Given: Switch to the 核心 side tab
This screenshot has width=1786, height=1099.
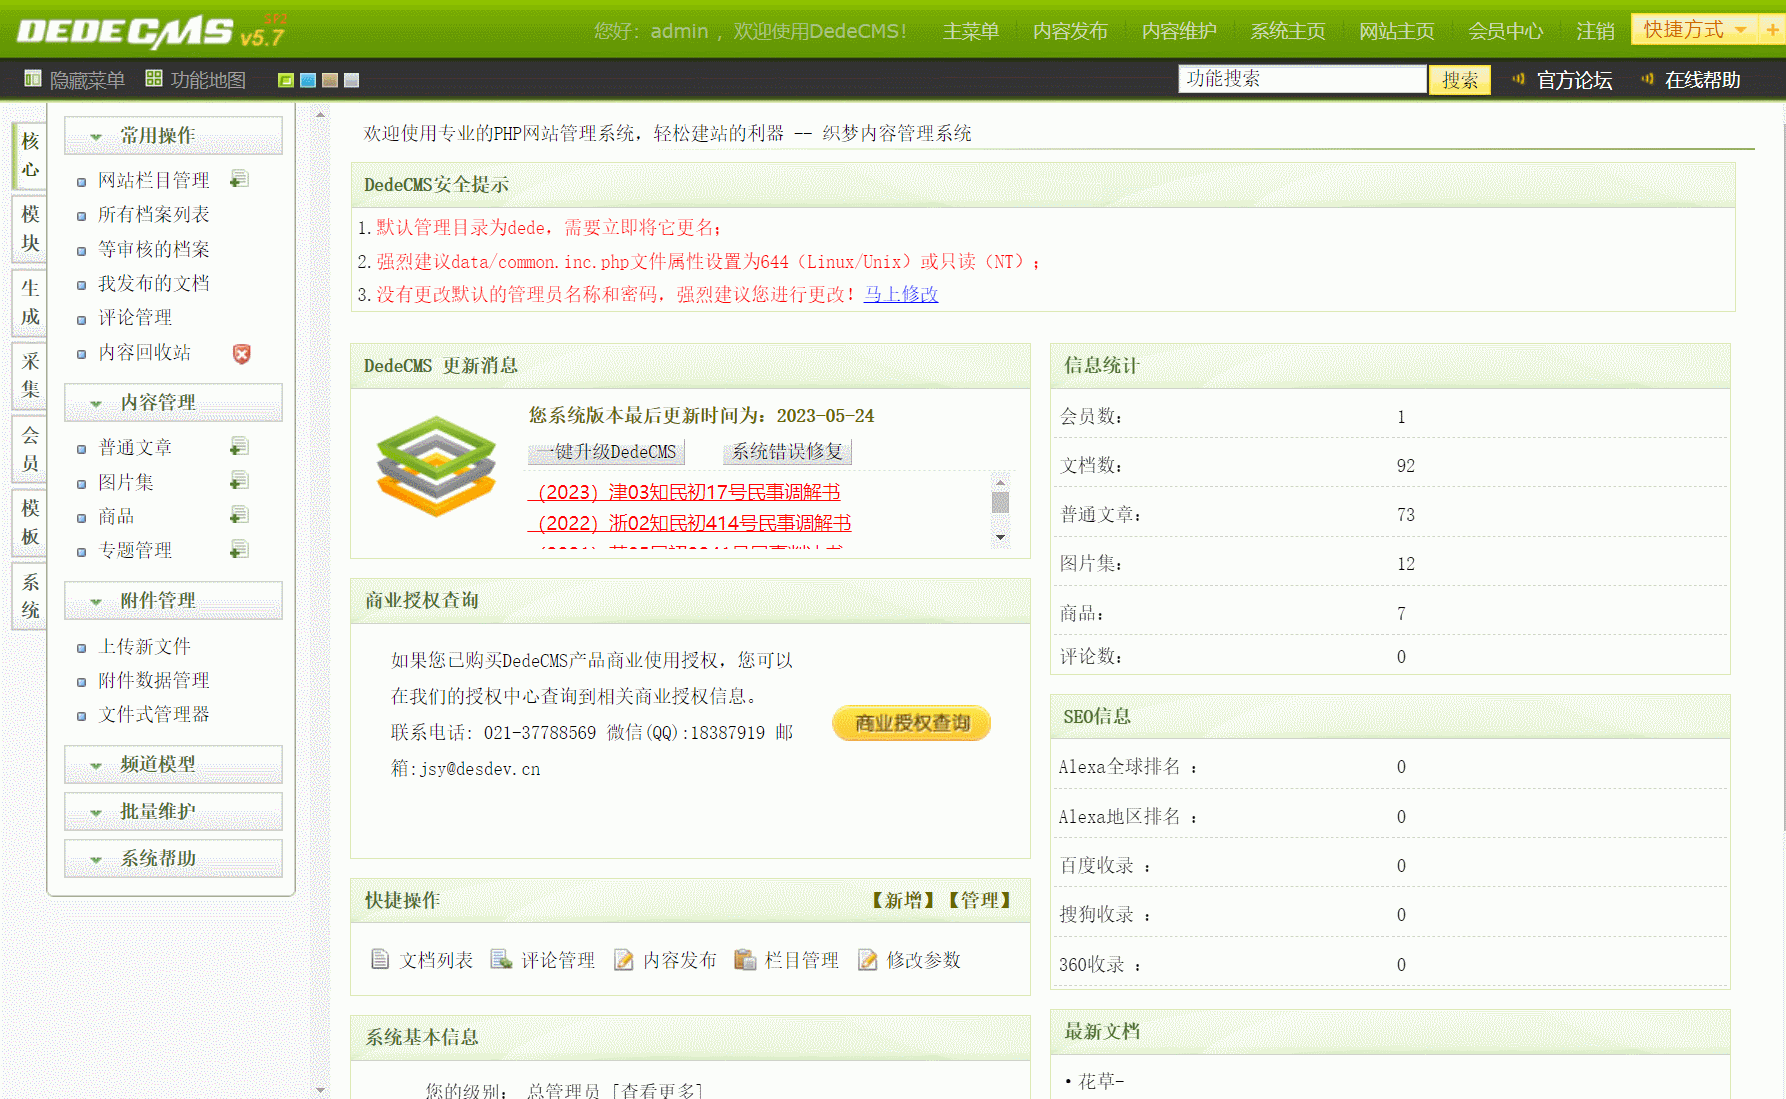Looking at the screenshot, I should point(30,155).
